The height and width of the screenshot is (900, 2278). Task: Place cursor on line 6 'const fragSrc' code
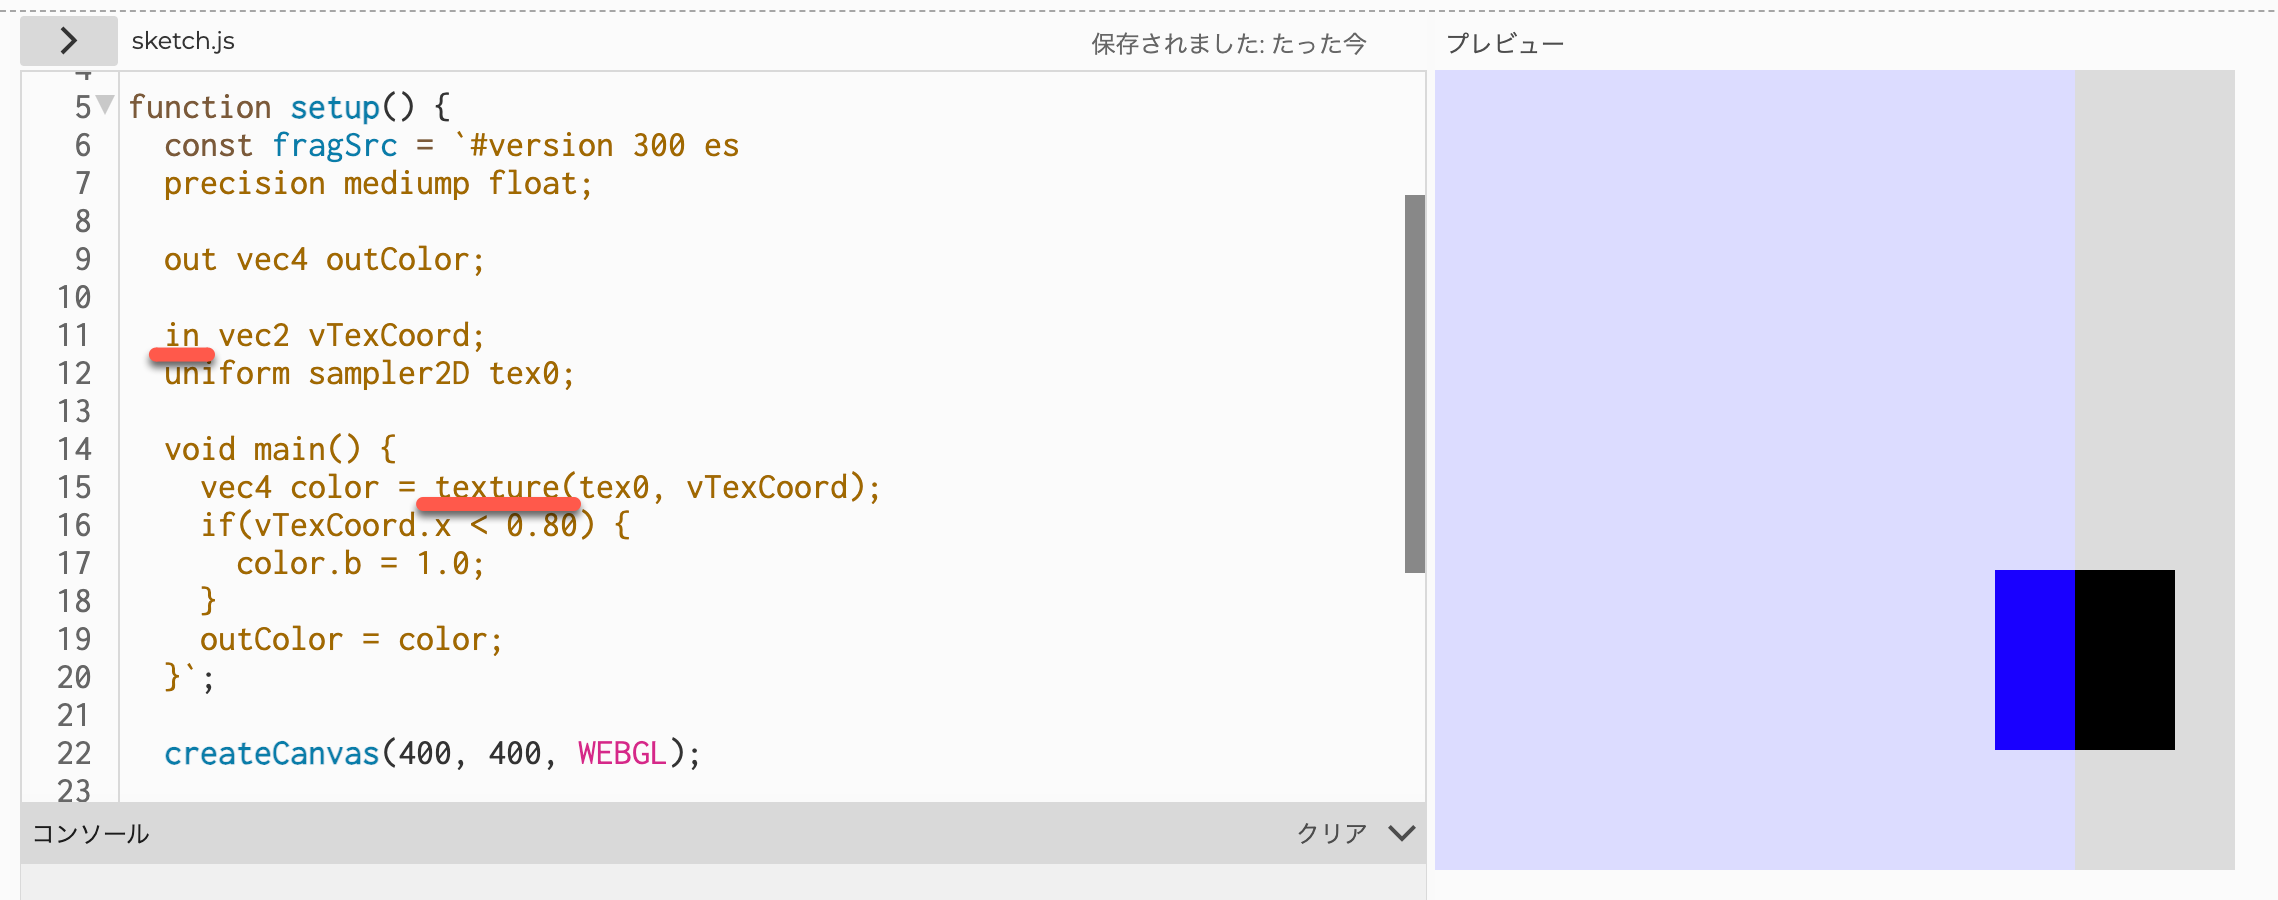point(281,146)
